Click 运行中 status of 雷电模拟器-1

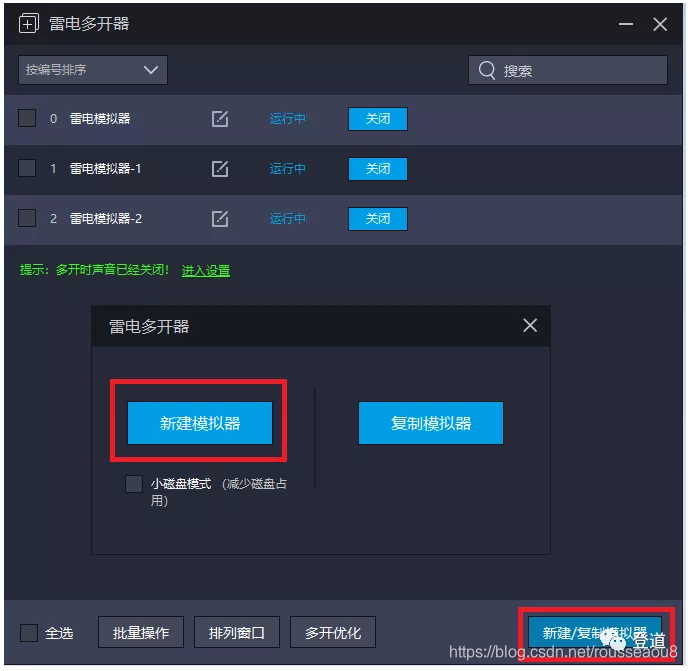(287, 169)
